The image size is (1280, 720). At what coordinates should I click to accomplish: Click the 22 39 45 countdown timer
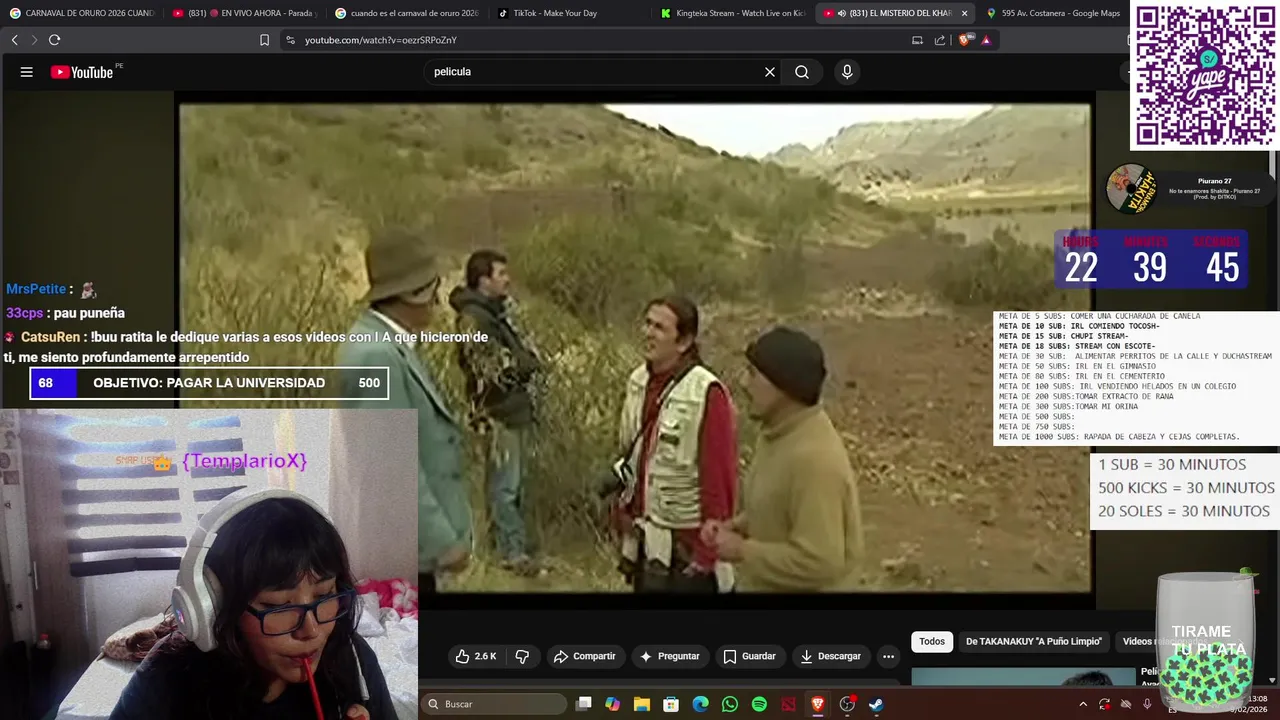(x=1151, y=259)
